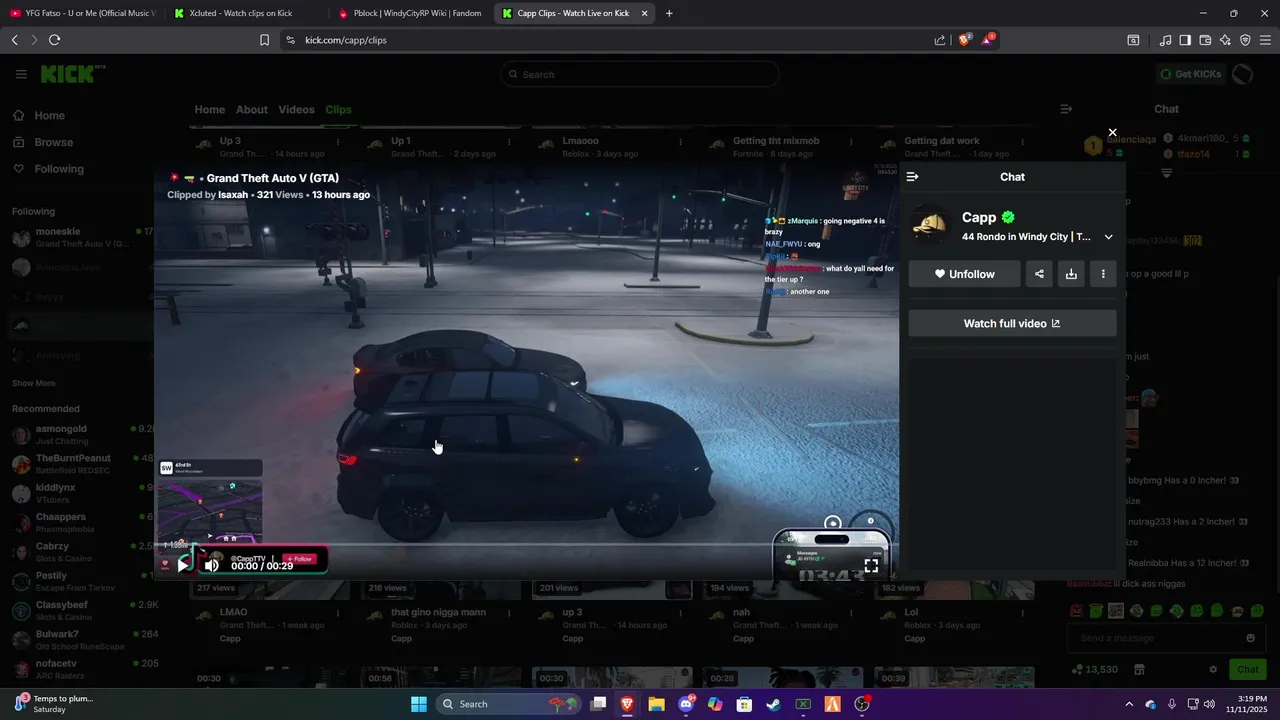This screenshot has height=720, width=1280.
Task: Open the Leo AI assistant icon
Action: tap(1225, 40)
